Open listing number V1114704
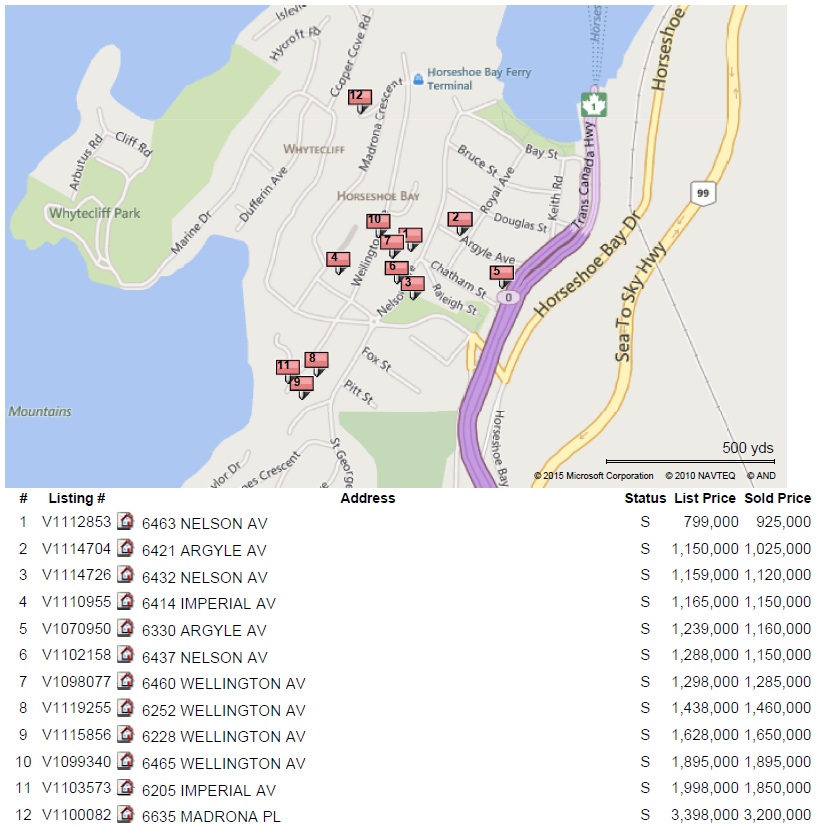Viewport: 817px width, 826px height. (74, 550)
